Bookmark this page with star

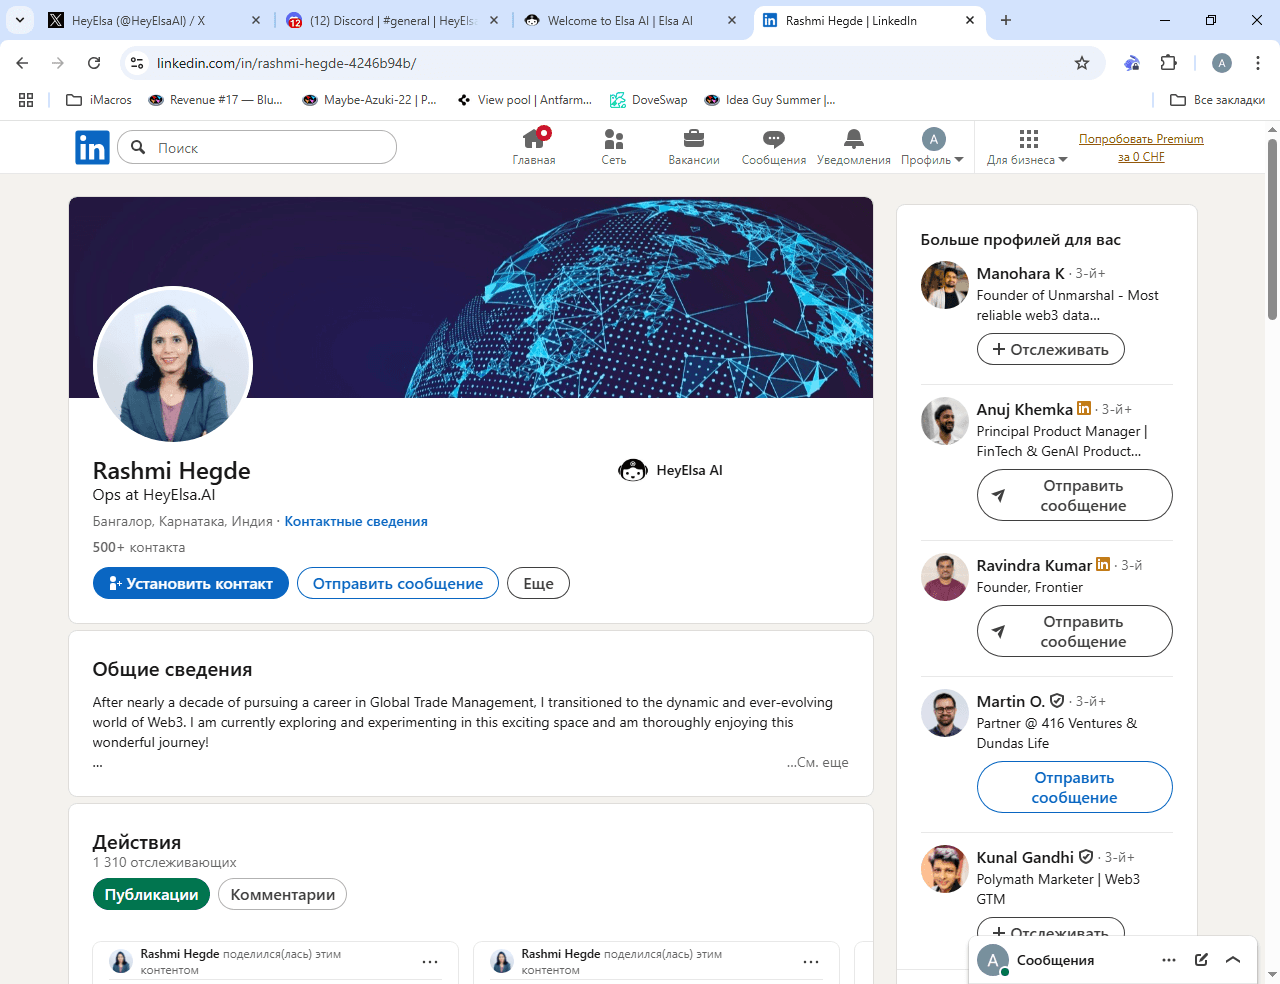pos(1082,63)
